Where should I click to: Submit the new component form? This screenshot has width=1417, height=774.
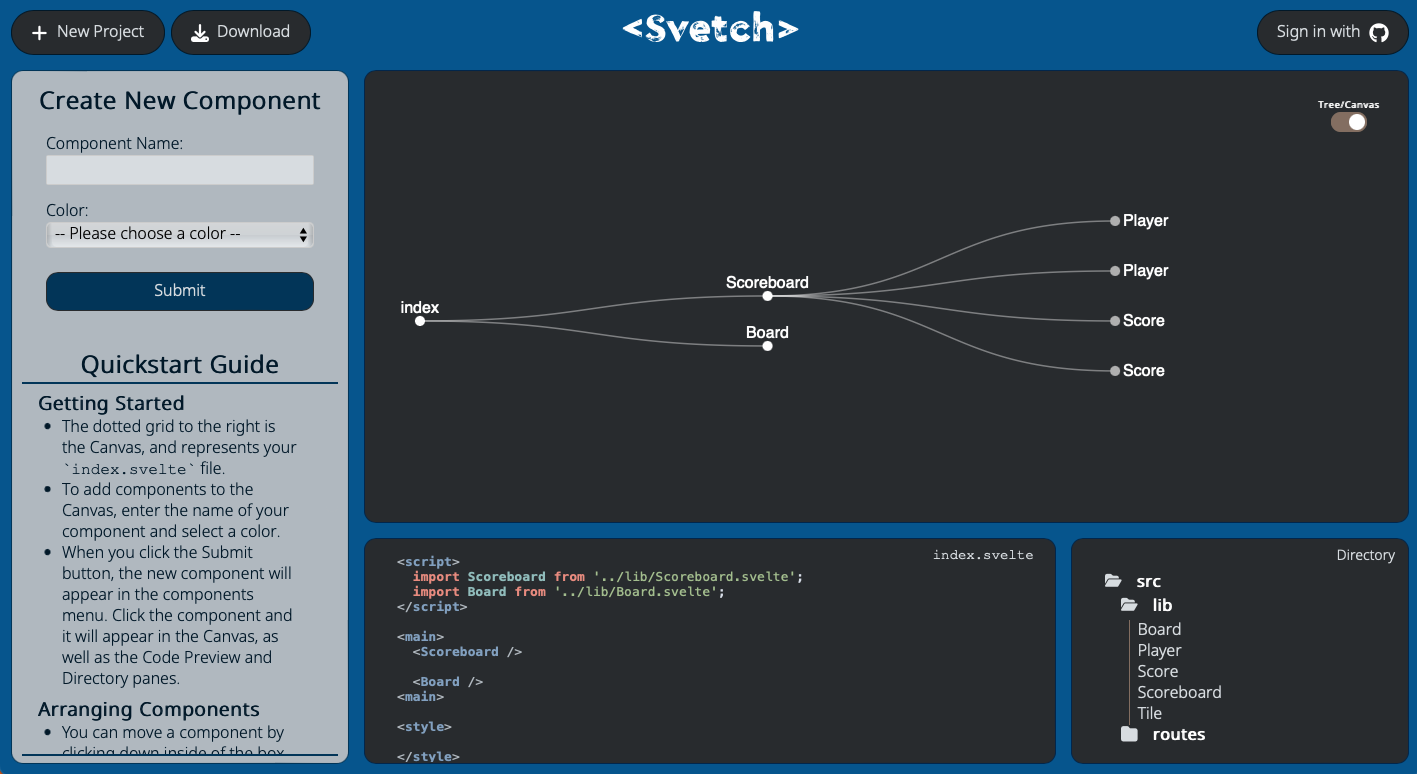(180, 291)
